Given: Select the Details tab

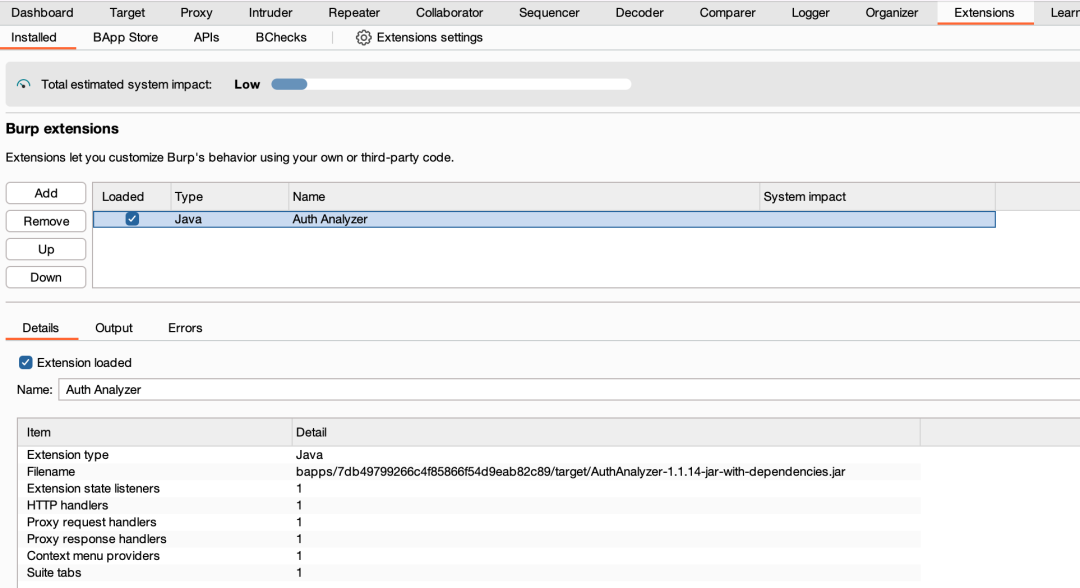Looking at the screenshot, I should tap(41, 328).
